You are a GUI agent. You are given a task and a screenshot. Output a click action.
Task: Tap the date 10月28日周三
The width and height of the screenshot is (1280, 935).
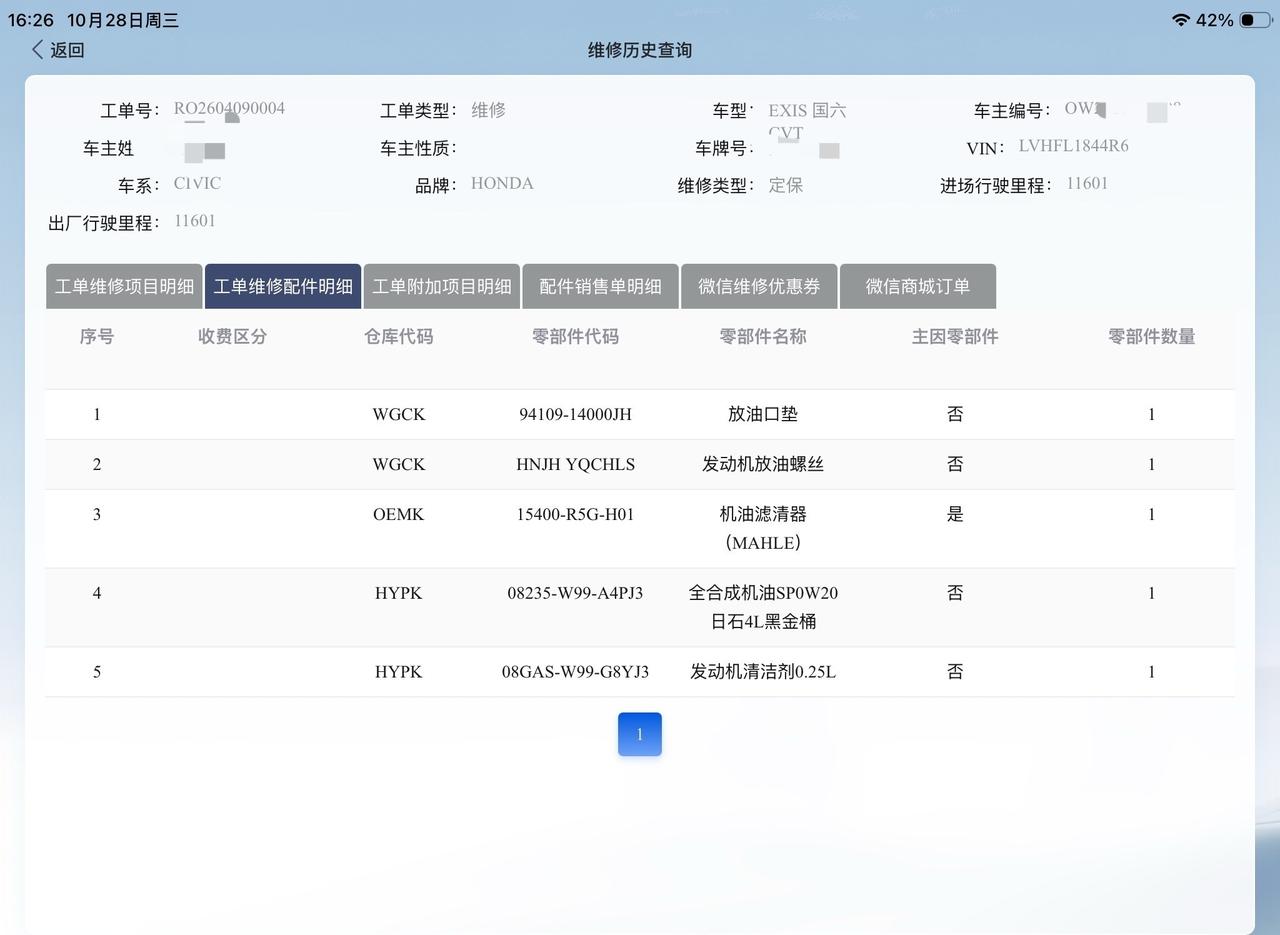tap(123, 20)
